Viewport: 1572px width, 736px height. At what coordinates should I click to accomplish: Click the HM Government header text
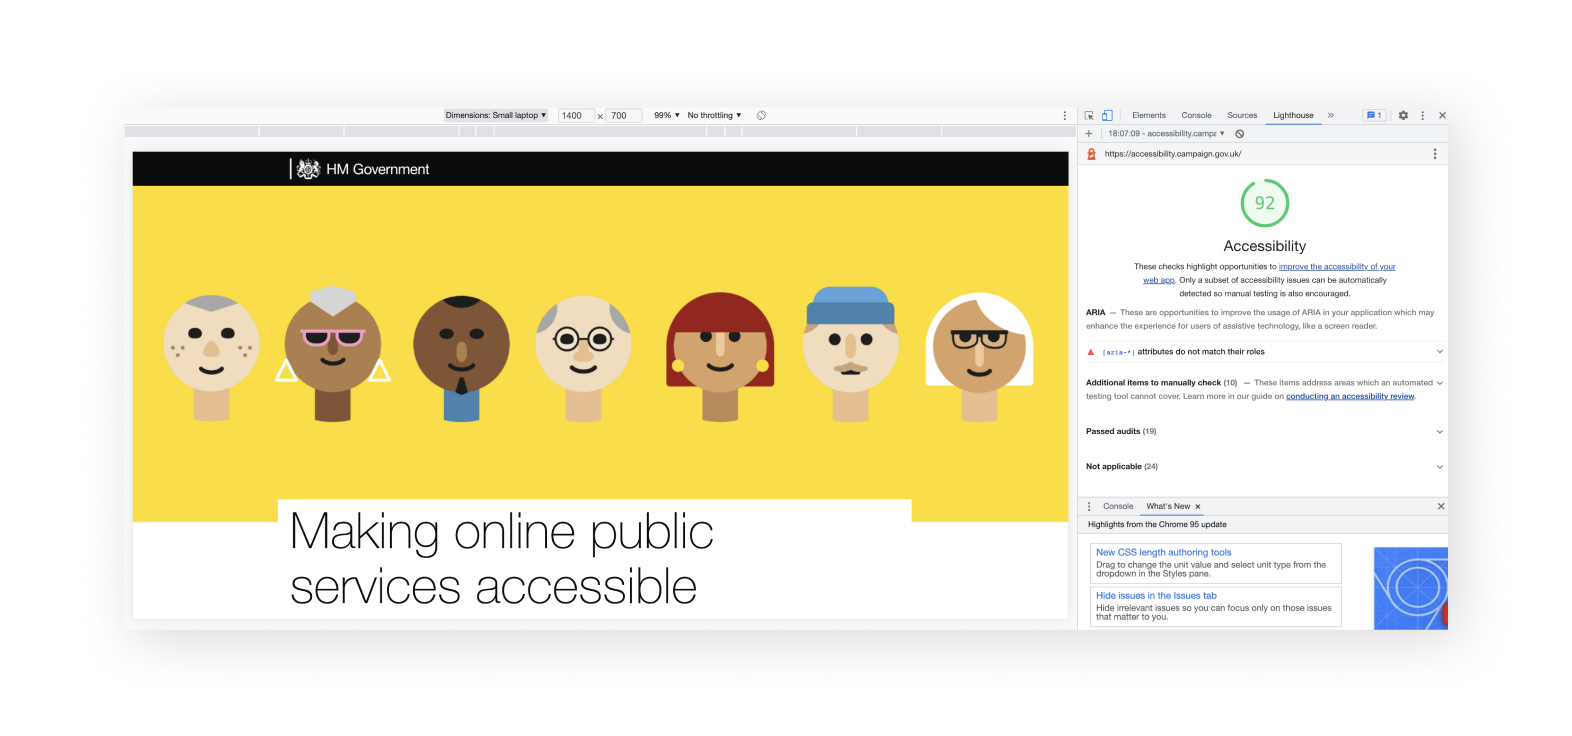tap(378, 169)
